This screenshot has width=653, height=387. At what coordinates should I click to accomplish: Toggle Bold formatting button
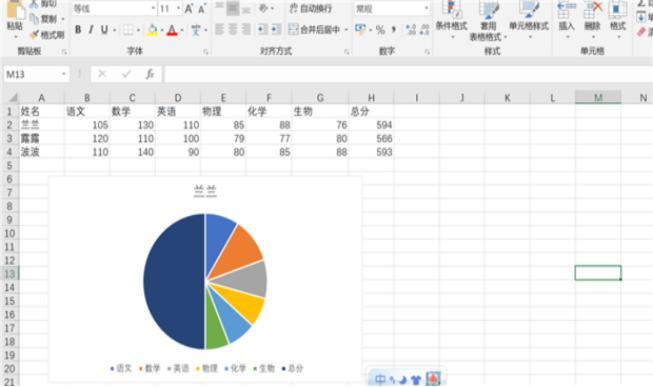point(78,30)
